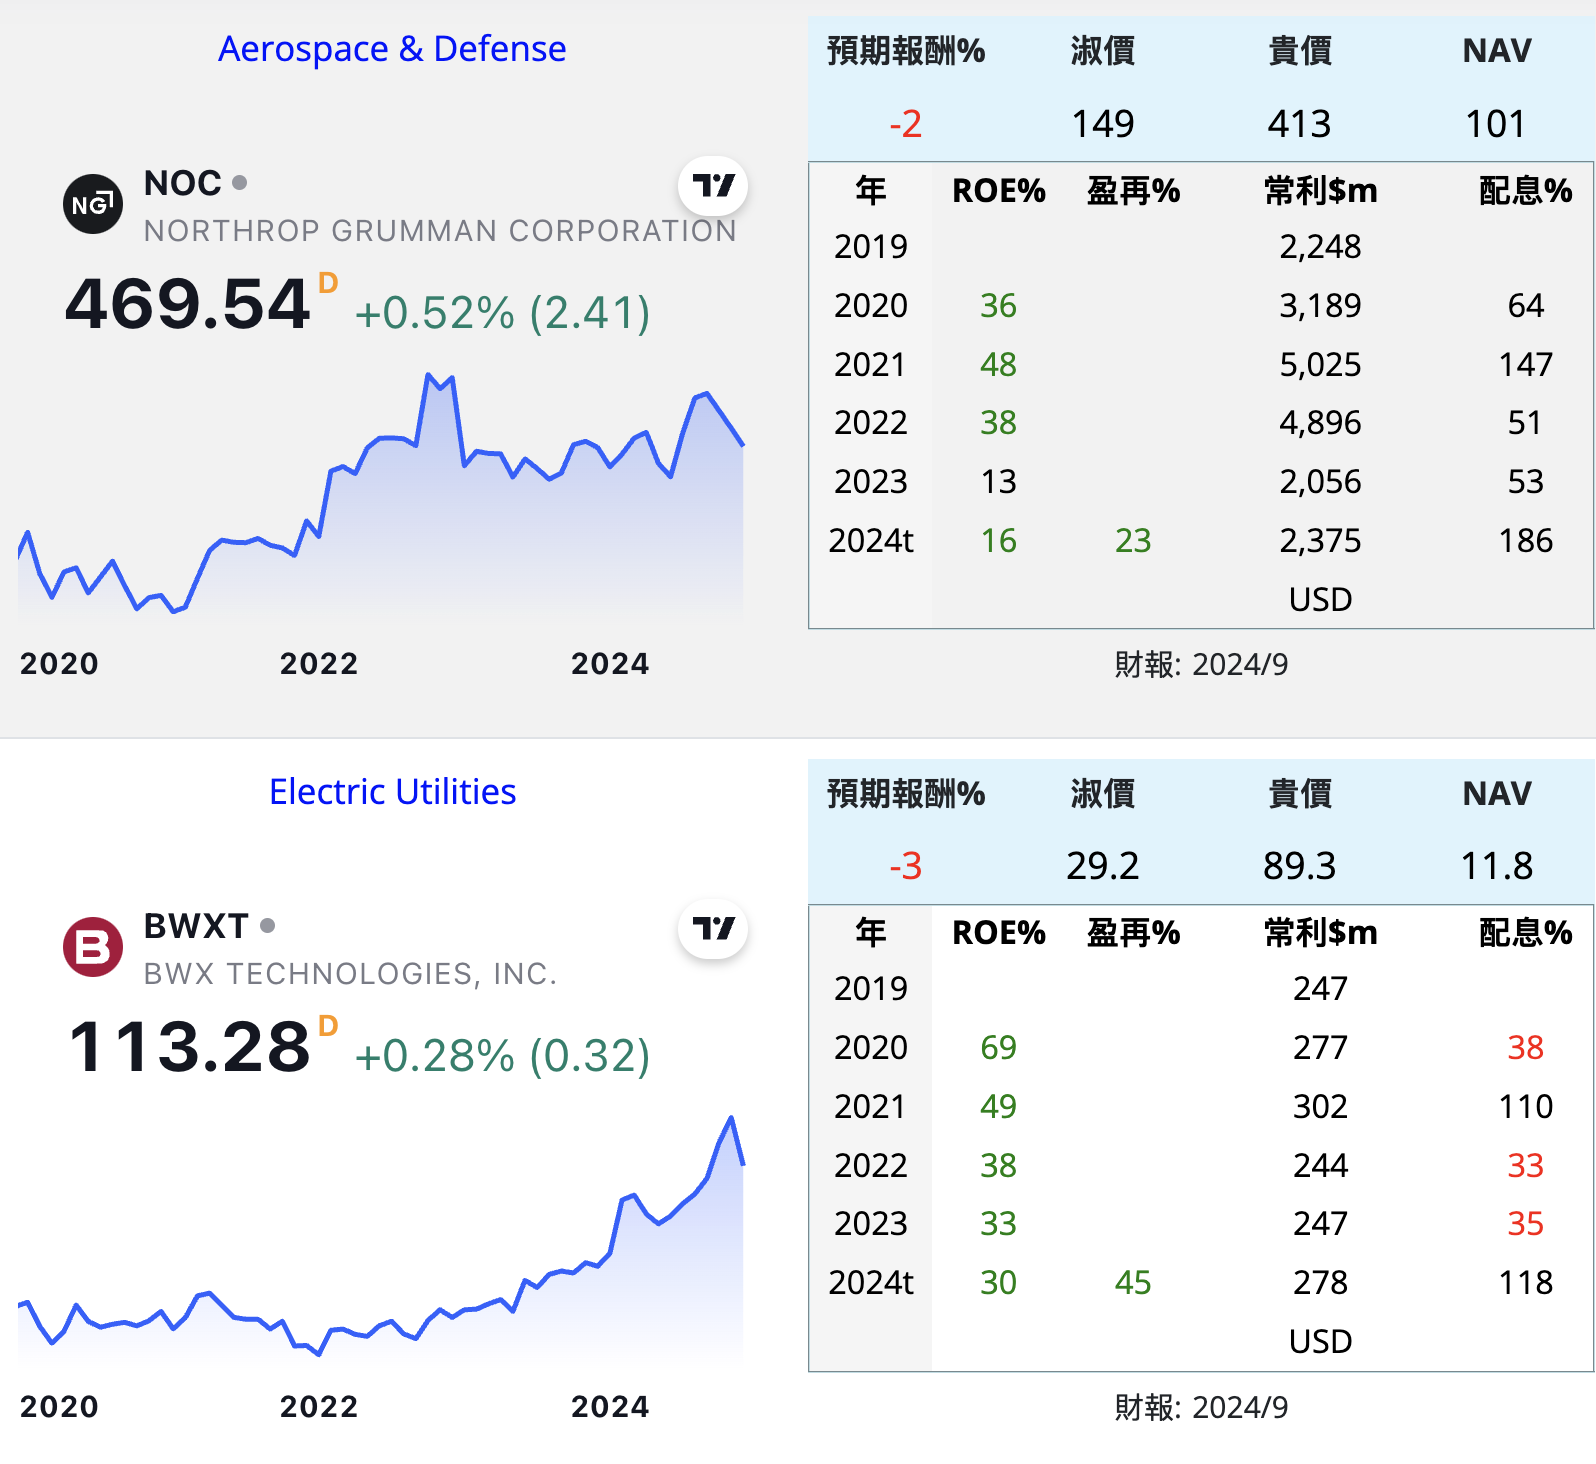Screen dimensions: 1596x1464
Task: Click the BWXT price 113.28
Action: [x=189, y=1047]
